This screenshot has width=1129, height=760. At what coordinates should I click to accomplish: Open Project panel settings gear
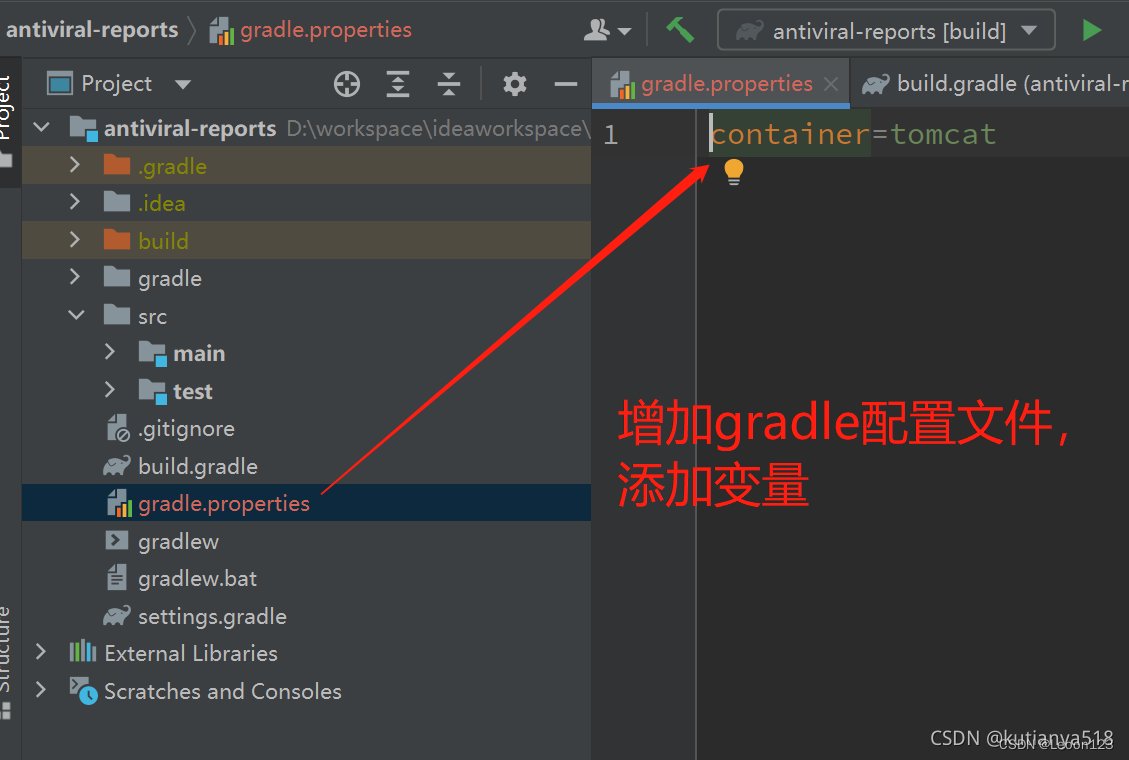514,84
